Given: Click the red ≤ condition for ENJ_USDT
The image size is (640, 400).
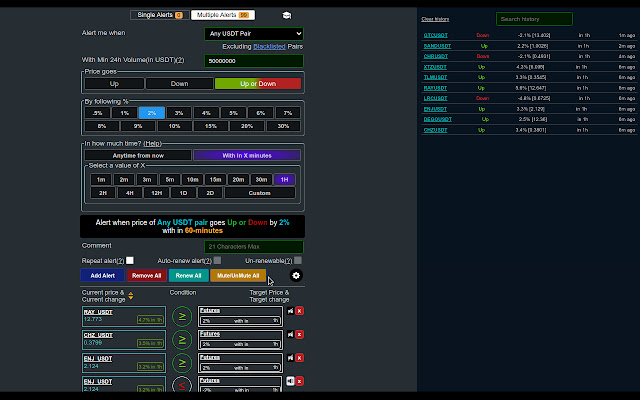Looking at the screenshot, I should coord(182,384).
